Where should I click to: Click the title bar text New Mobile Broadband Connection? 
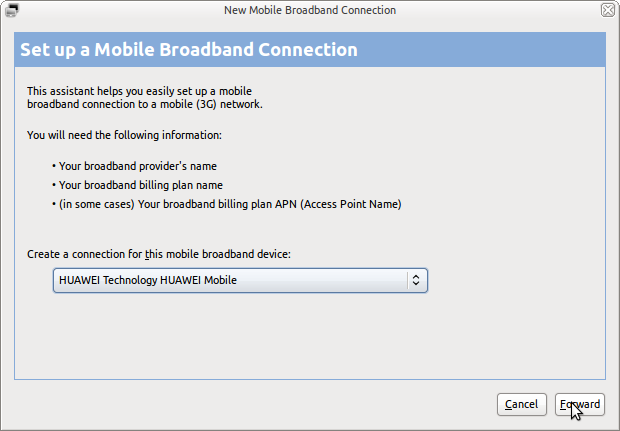point(310,10)
